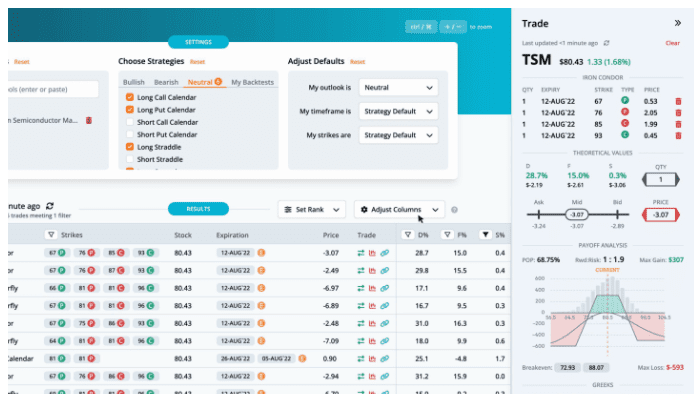Switch to the Bullish strategies tab
698x416 pixels.
click(x=133, y=81)
